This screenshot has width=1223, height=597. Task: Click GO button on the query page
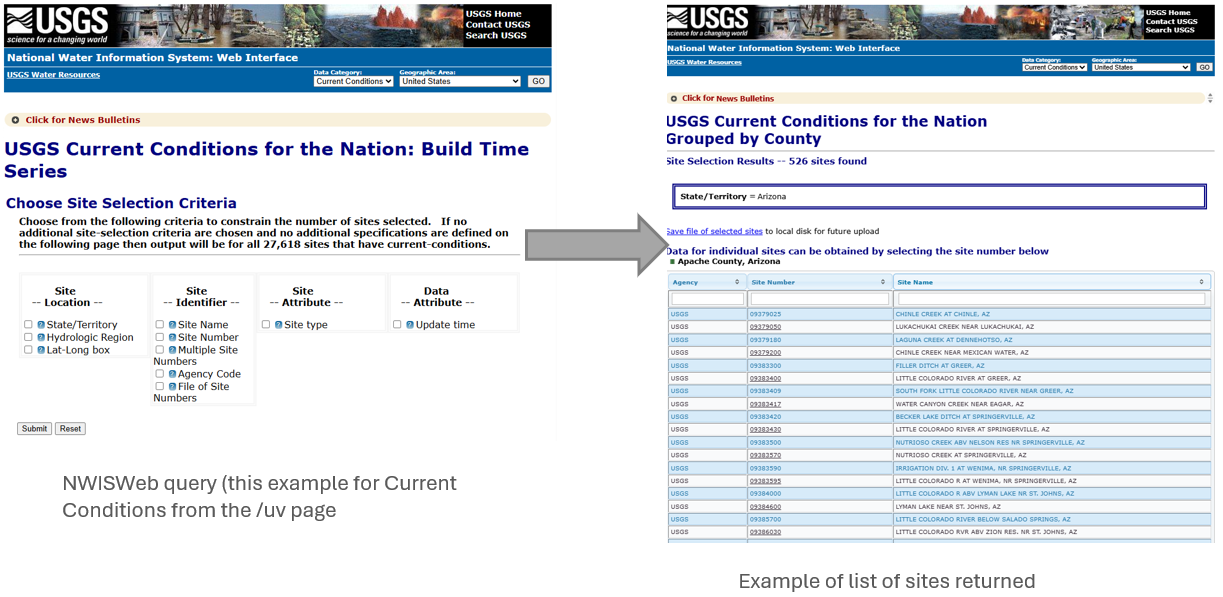(538, 82)
